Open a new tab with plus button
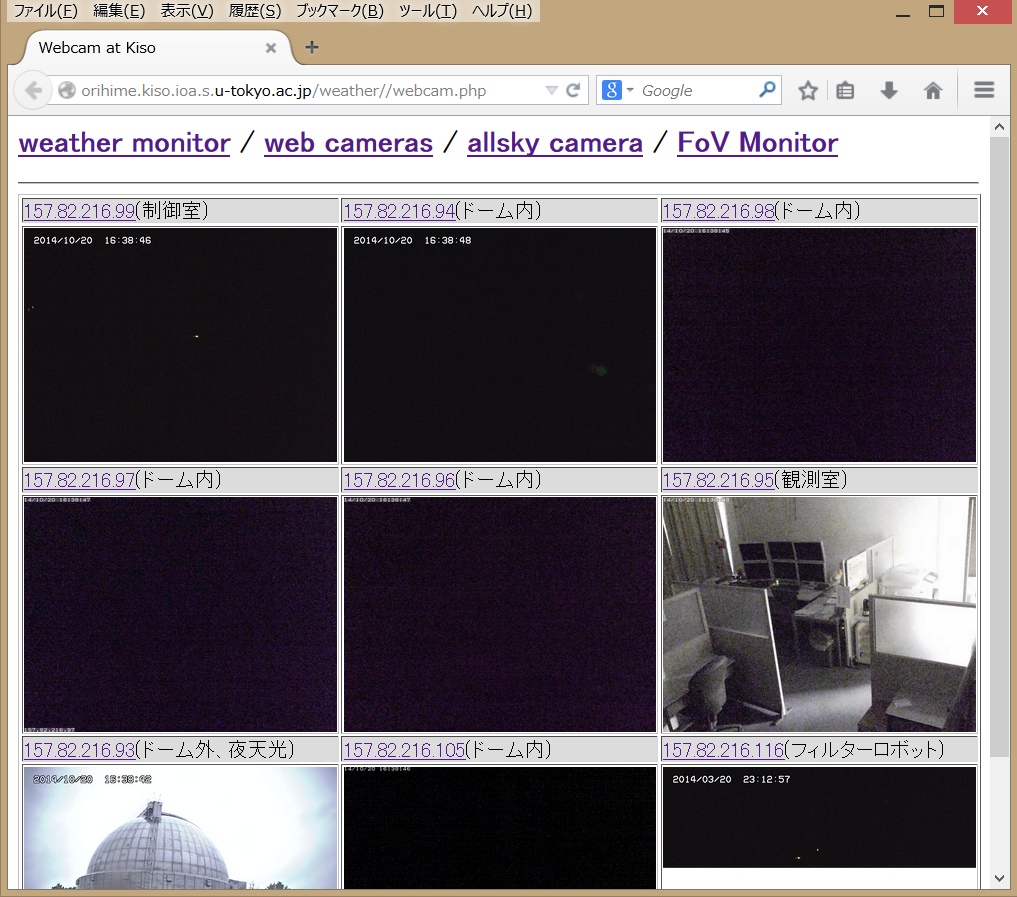 pos(312,47)
